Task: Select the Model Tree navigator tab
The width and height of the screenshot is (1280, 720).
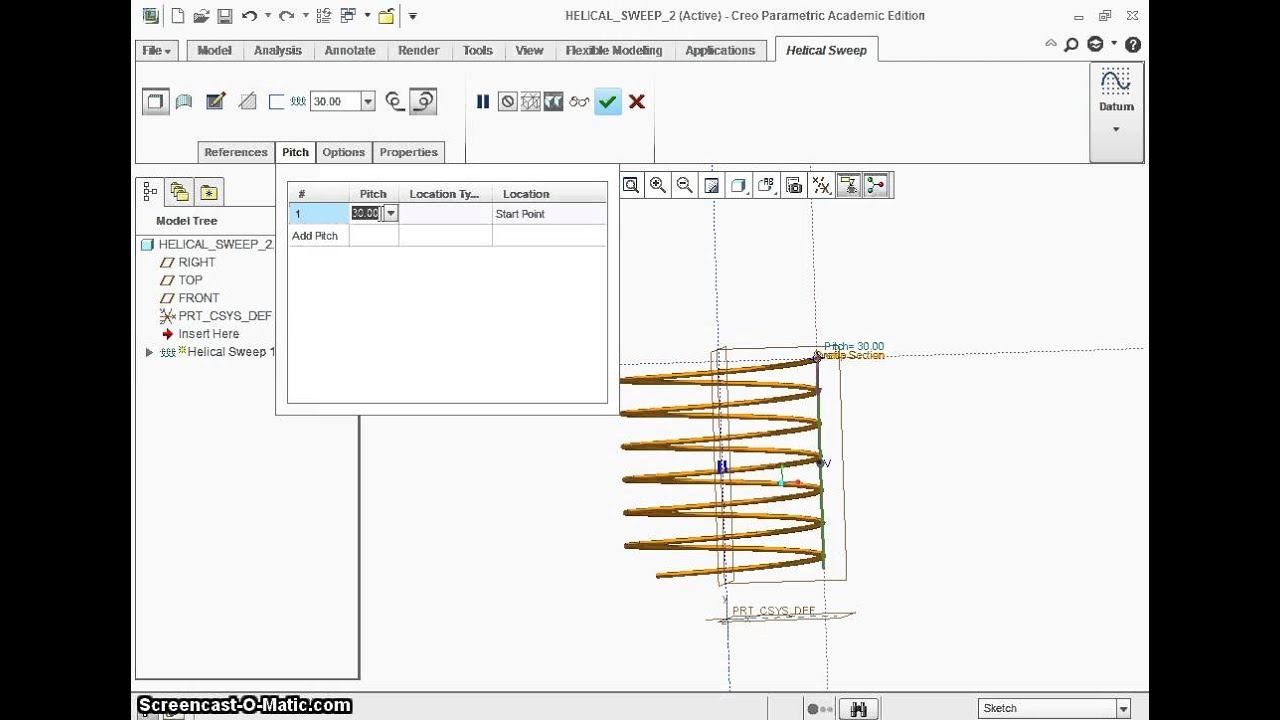Action: click(x=151, y=192)
